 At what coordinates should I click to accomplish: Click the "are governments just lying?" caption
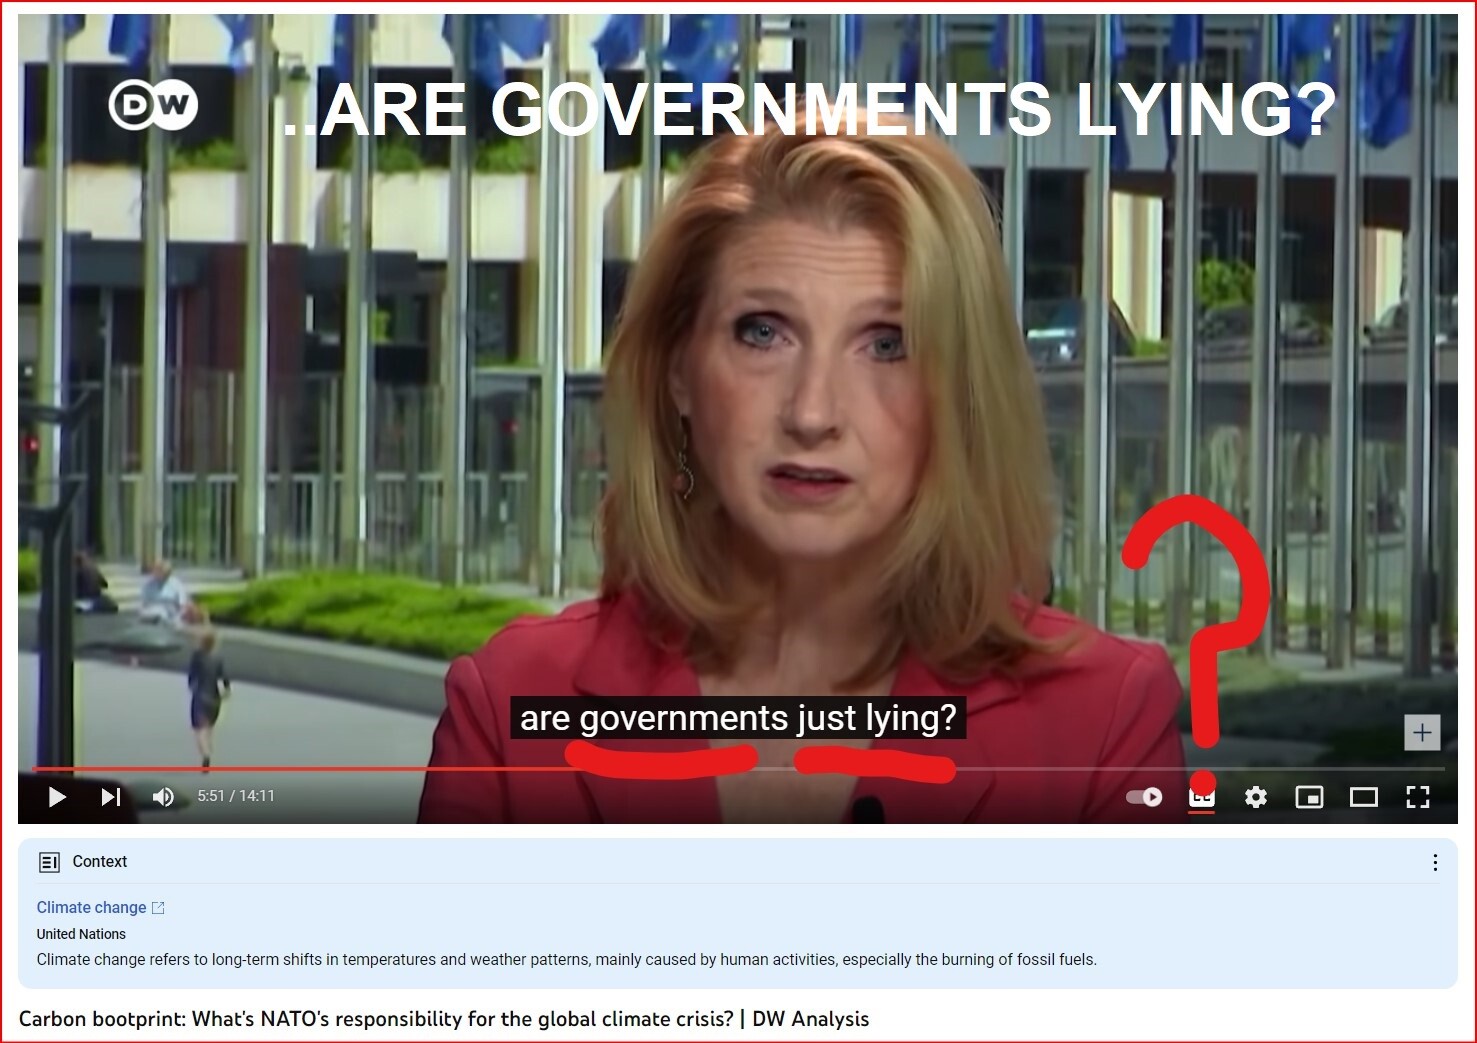pos(738,718)
